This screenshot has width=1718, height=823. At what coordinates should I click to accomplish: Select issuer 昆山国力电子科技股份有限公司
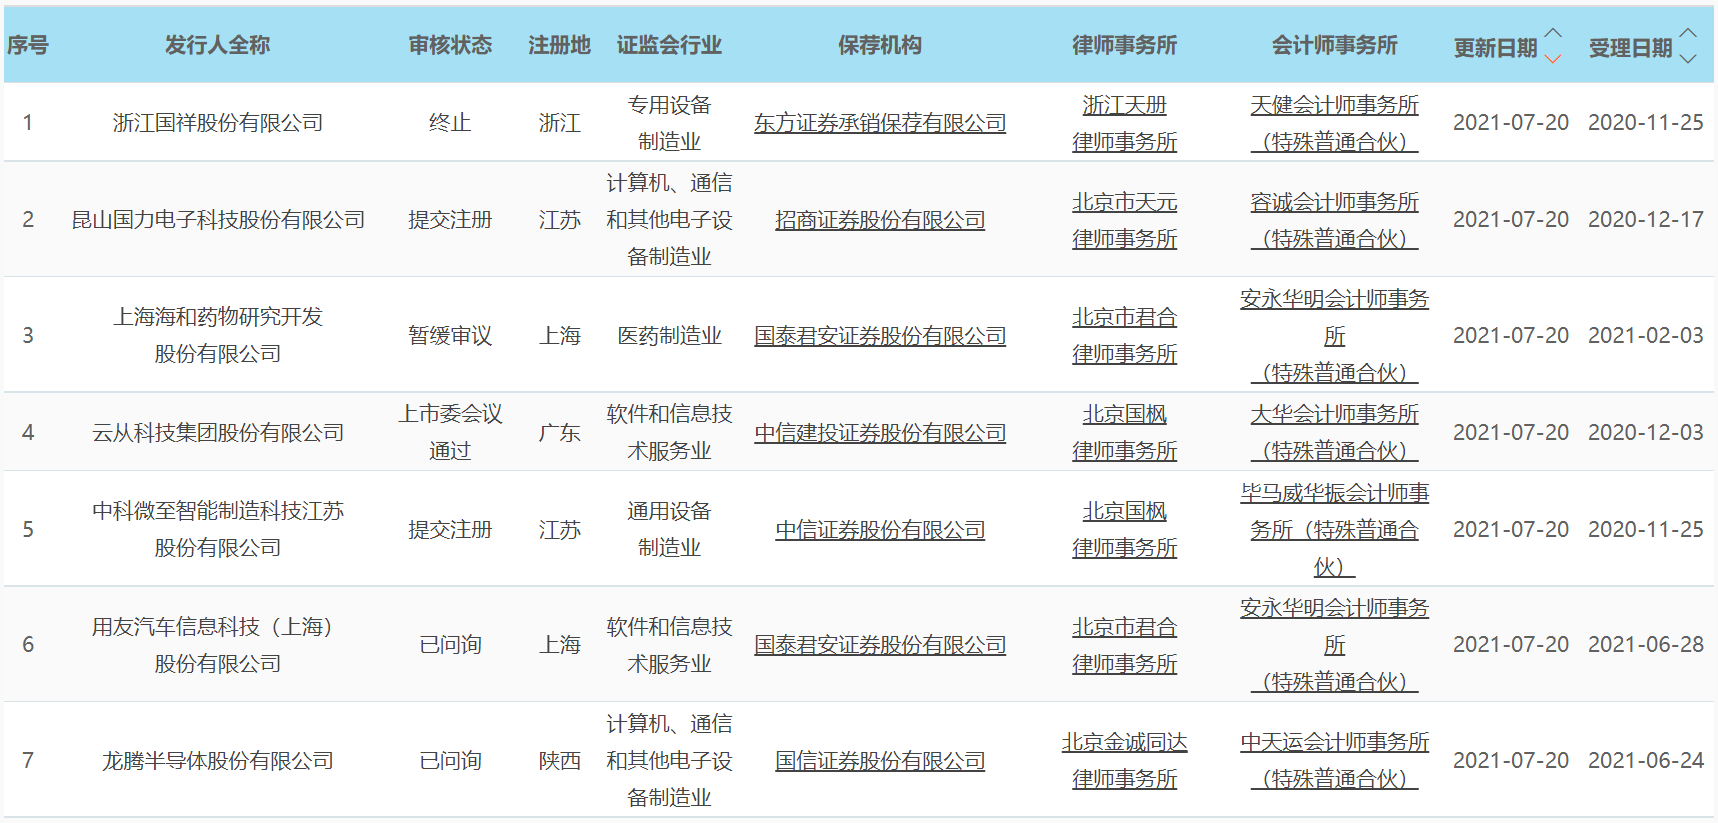tap(218, 220)
